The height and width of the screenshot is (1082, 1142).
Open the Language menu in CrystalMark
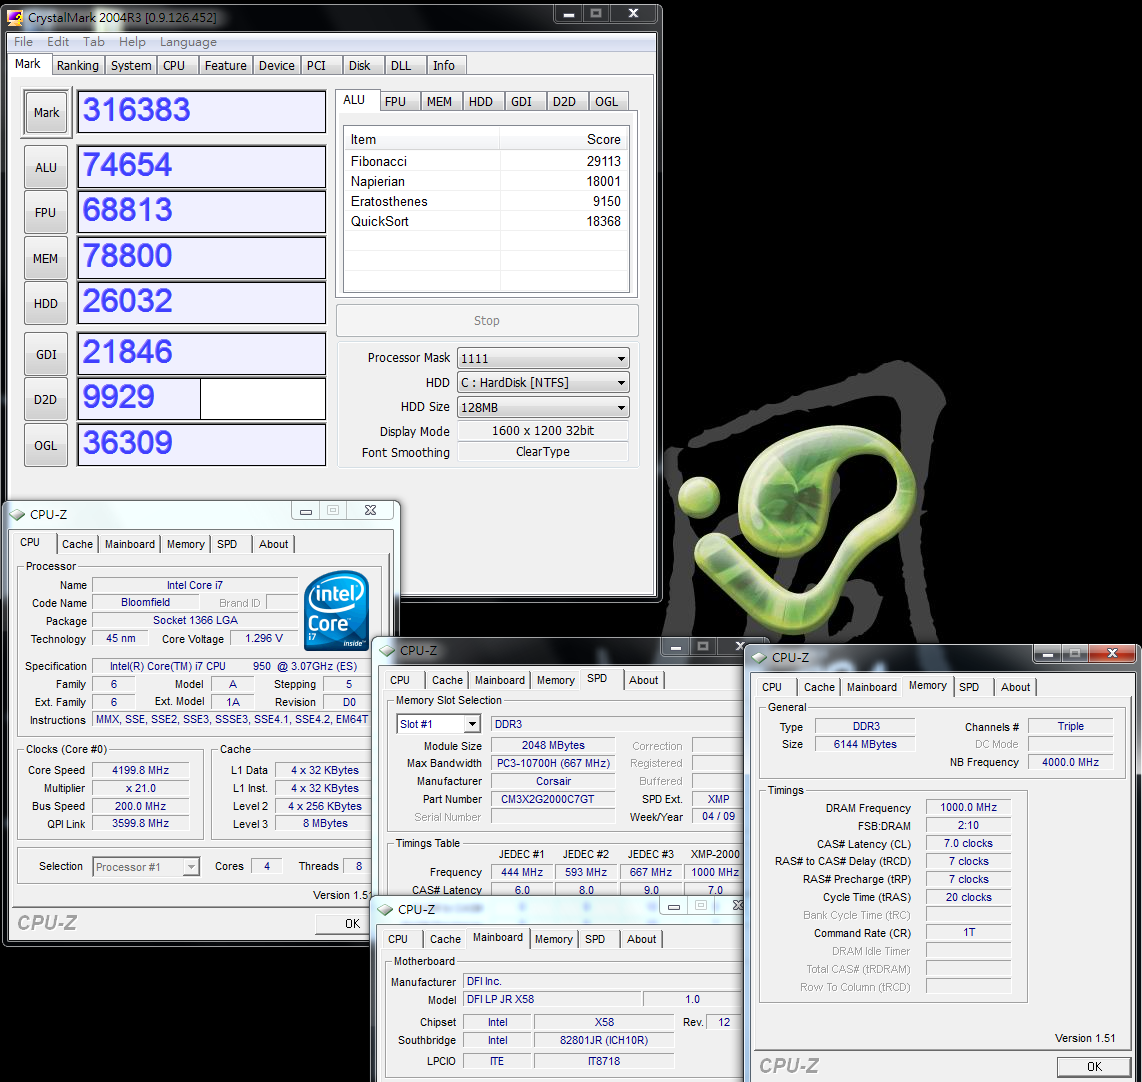tap(188, 42)
